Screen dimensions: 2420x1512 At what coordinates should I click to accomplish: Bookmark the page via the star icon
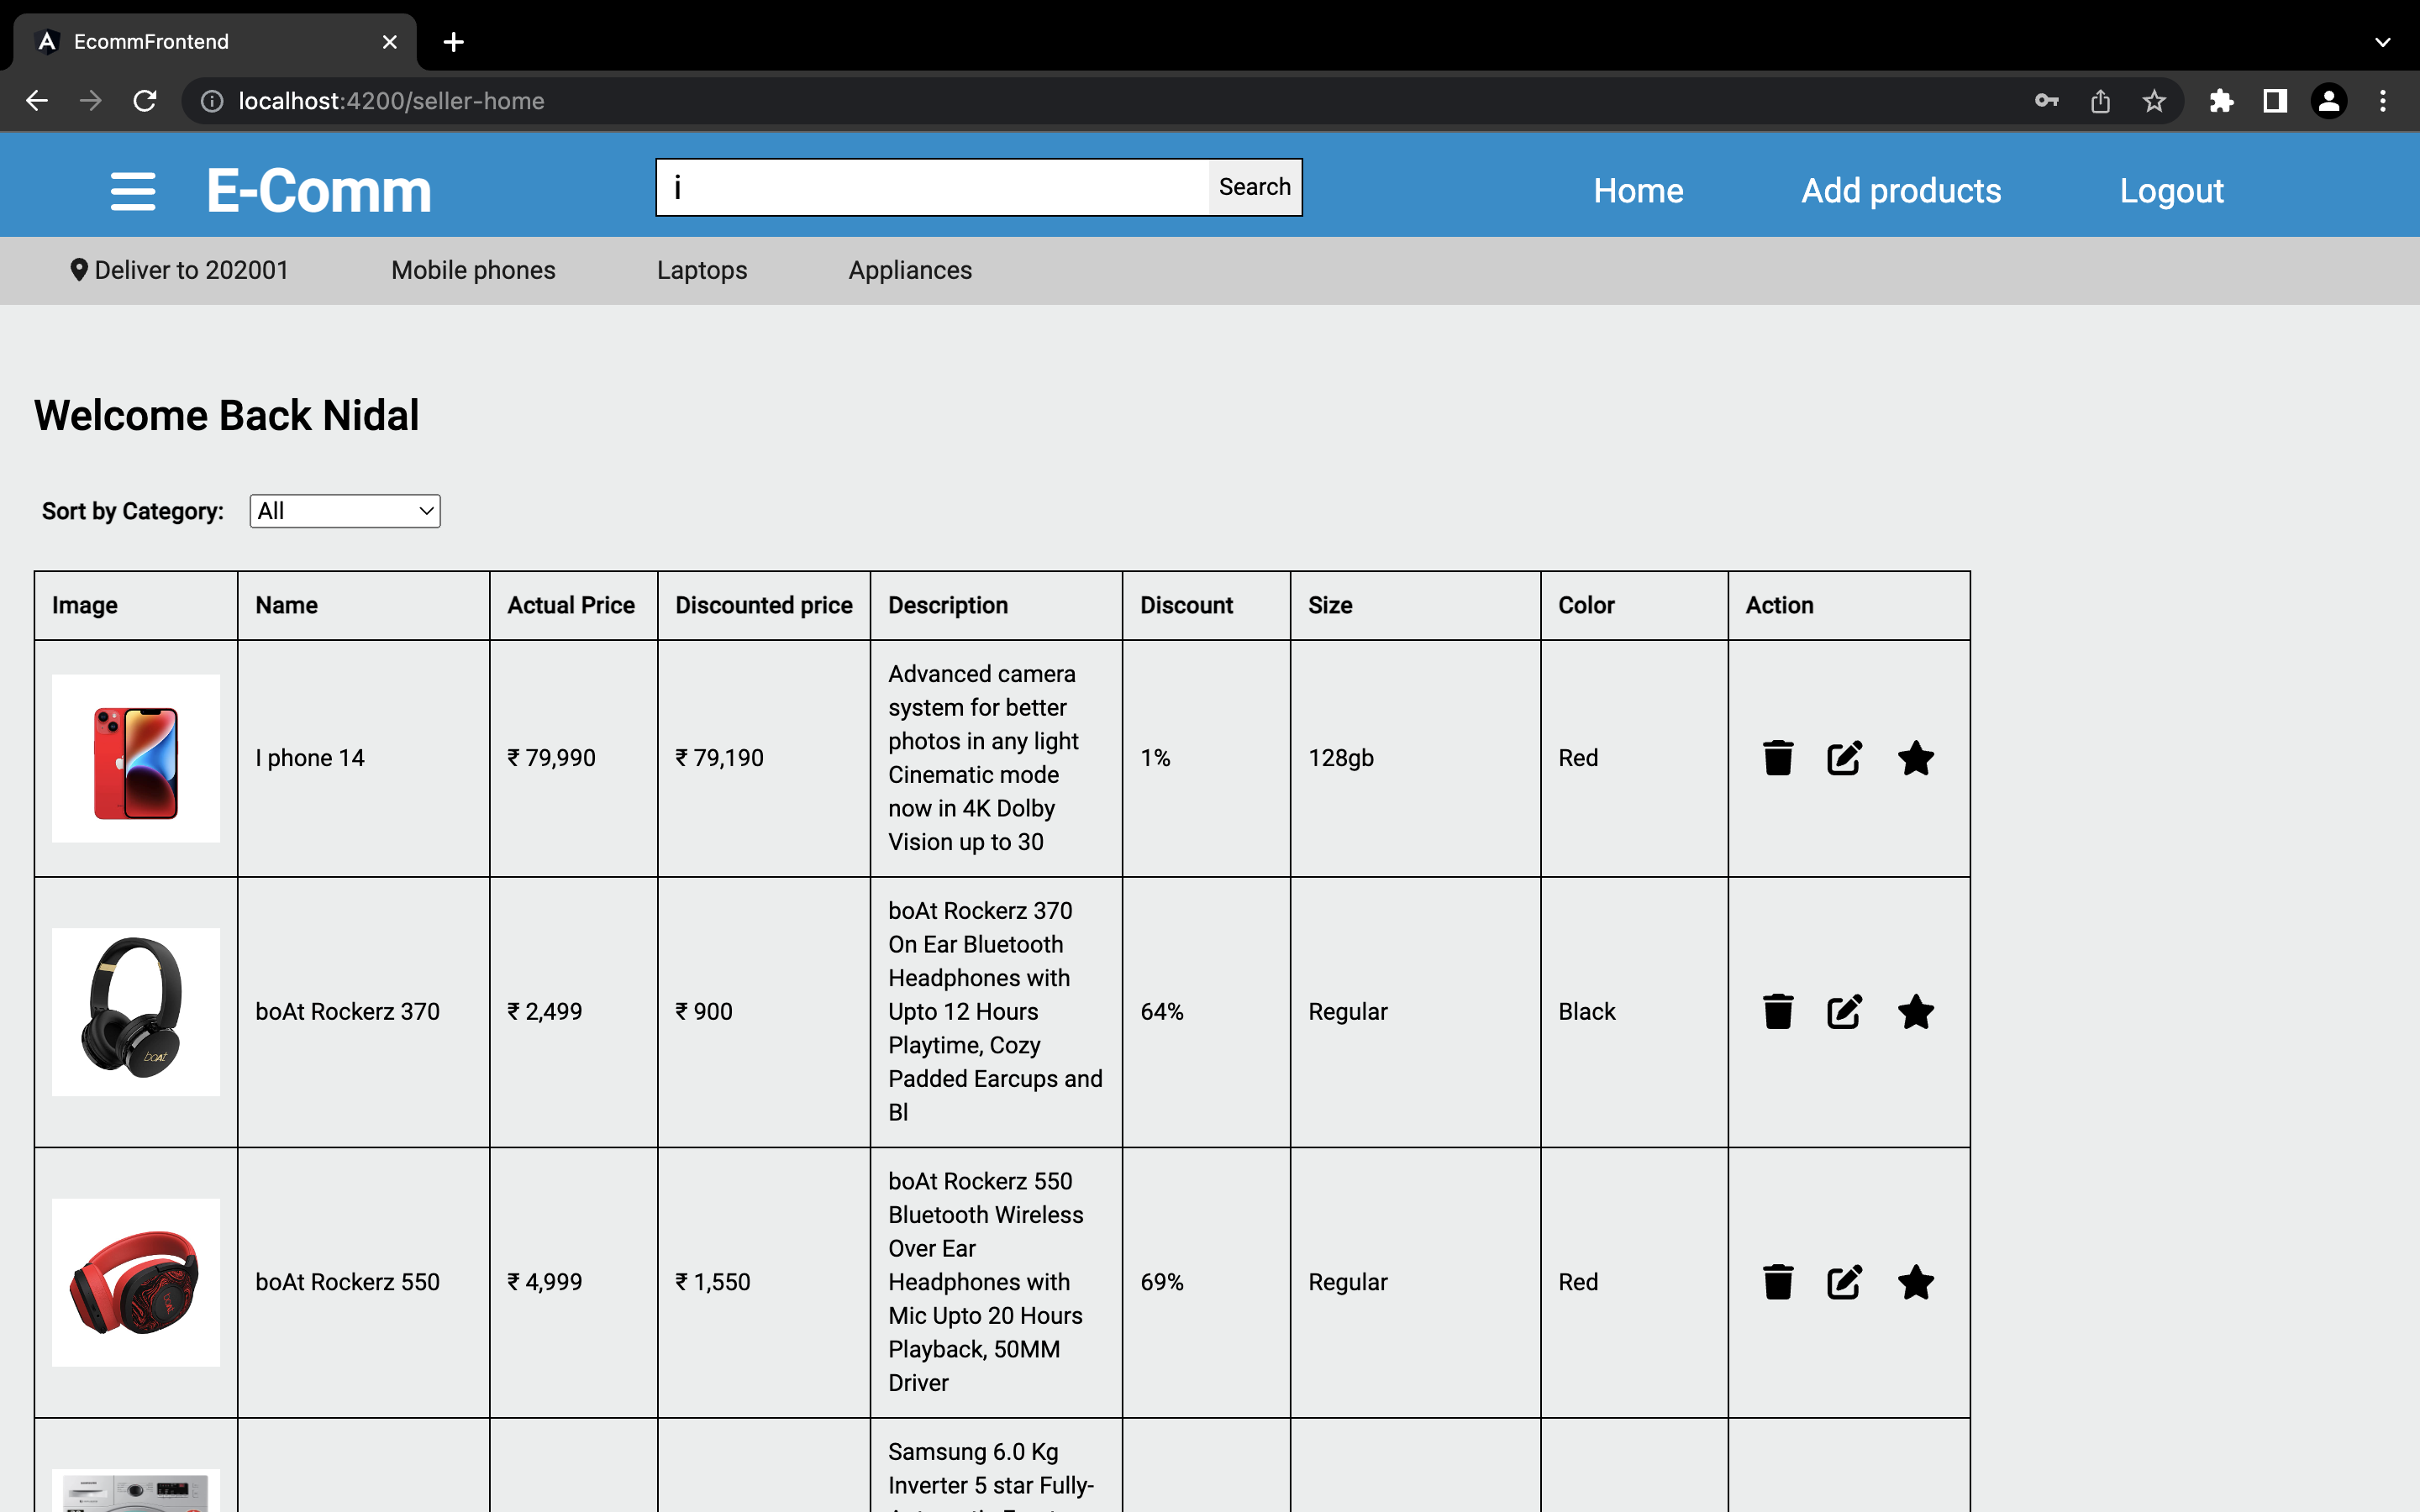2154,100
